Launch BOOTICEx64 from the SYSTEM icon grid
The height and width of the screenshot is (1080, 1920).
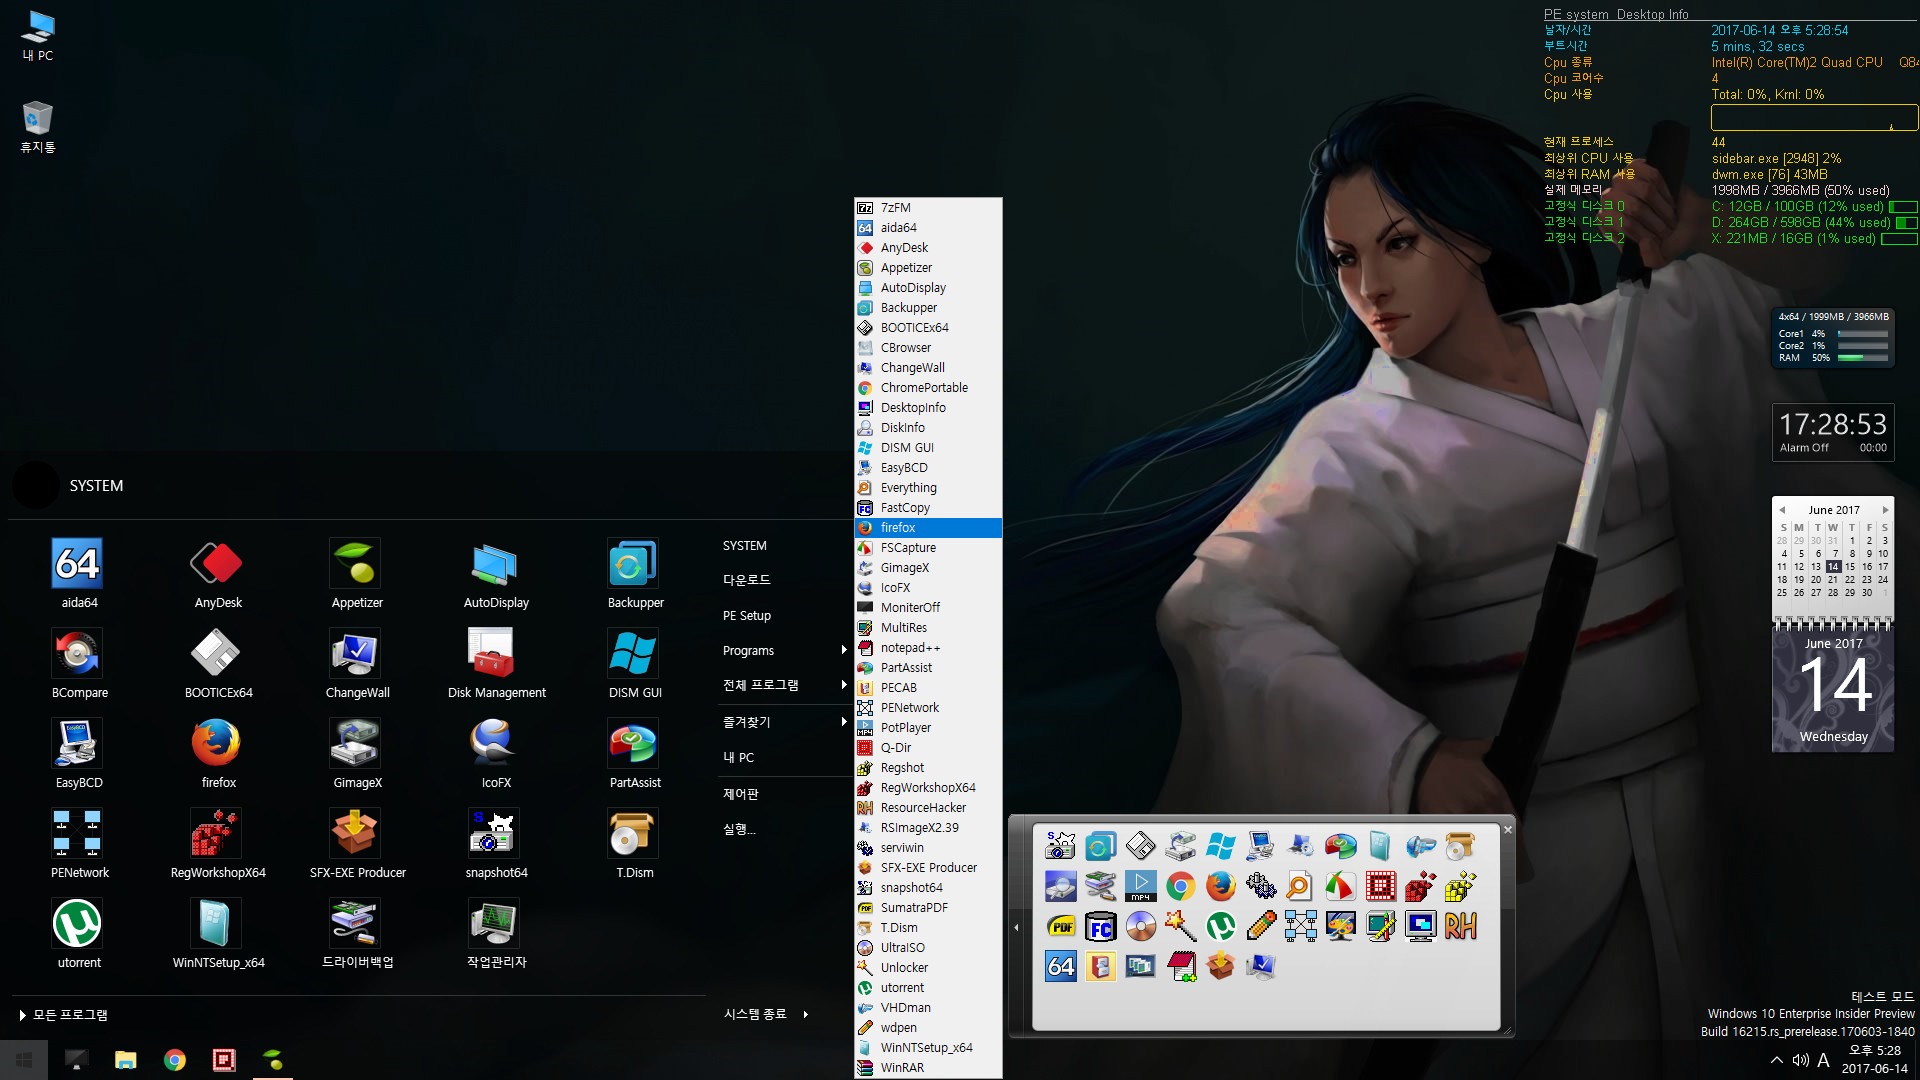click(x=217, y=664)
